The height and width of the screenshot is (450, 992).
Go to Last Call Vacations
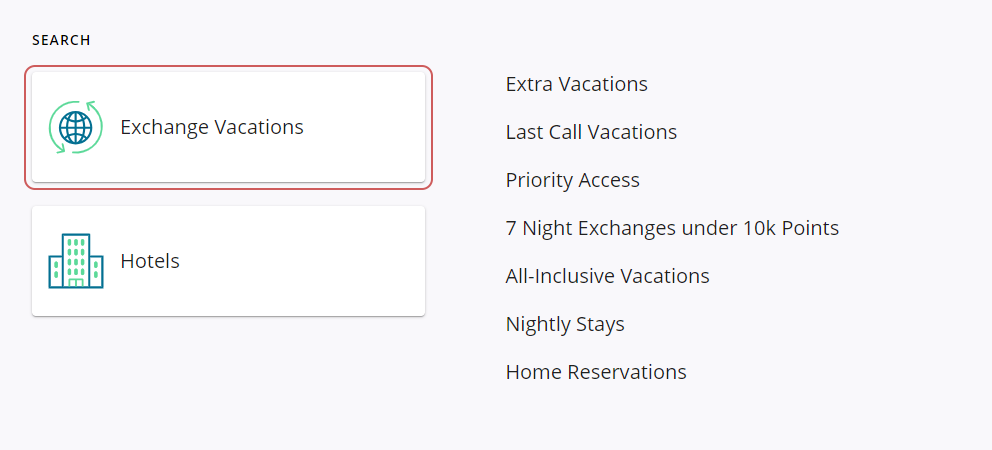(x=591, y=132)
